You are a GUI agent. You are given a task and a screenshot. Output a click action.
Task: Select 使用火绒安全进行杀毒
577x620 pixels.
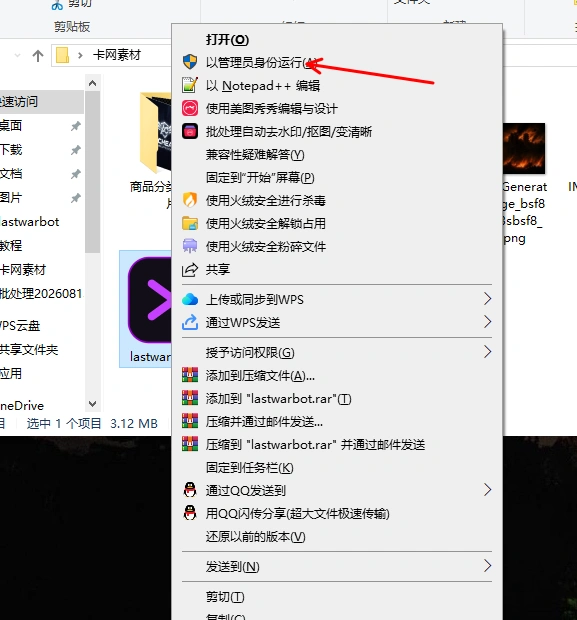click(x=337, y=200)
